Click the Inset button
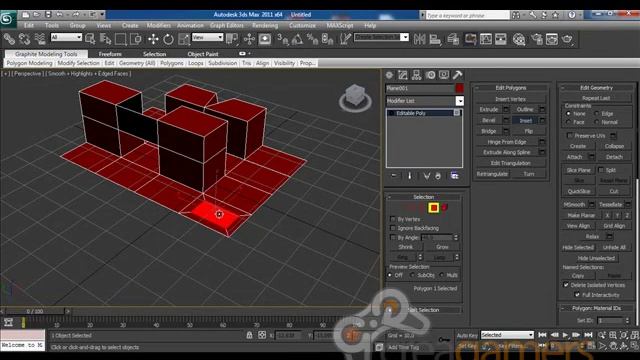Viewport: 640px width, 360px height. click(526, 120)
